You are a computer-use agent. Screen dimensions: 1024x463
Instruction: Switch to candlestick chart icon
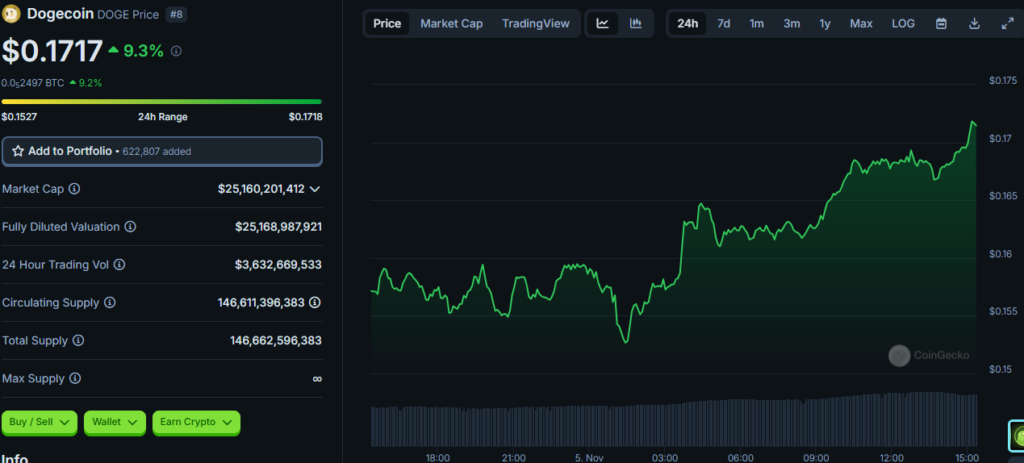click(635, 24)
